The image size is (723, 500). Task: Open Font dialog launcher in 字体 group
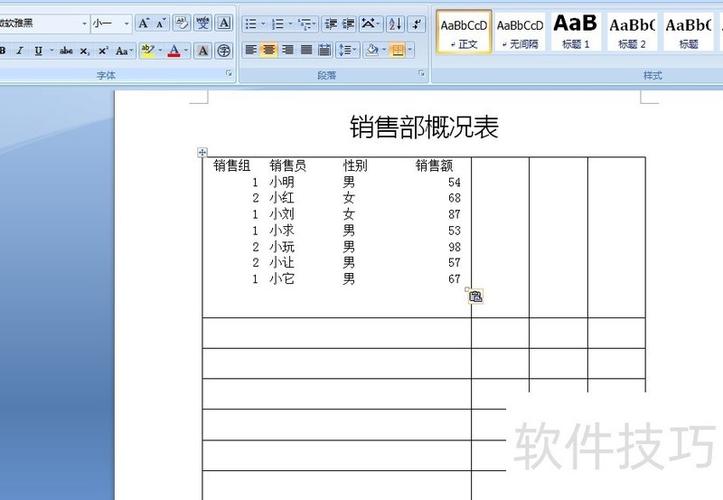click(x=229, y=73)
